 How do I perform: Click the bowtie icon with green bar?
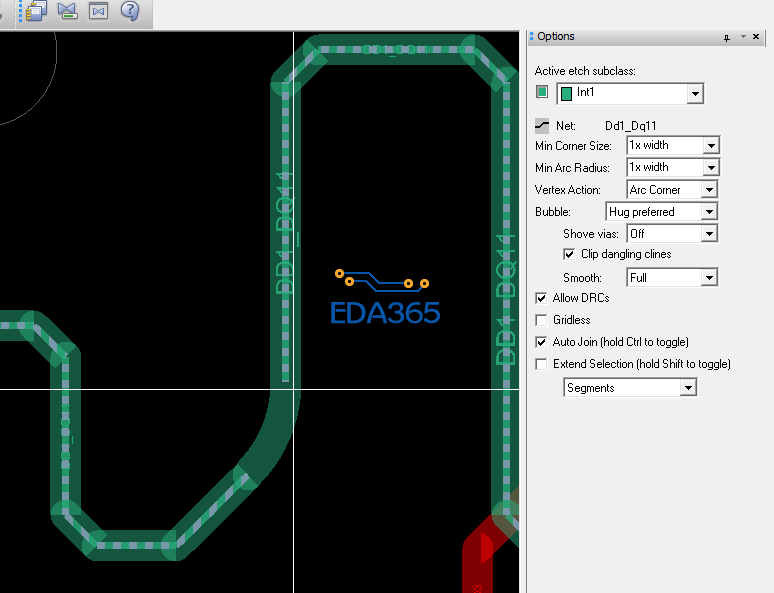tap(67, 11)
